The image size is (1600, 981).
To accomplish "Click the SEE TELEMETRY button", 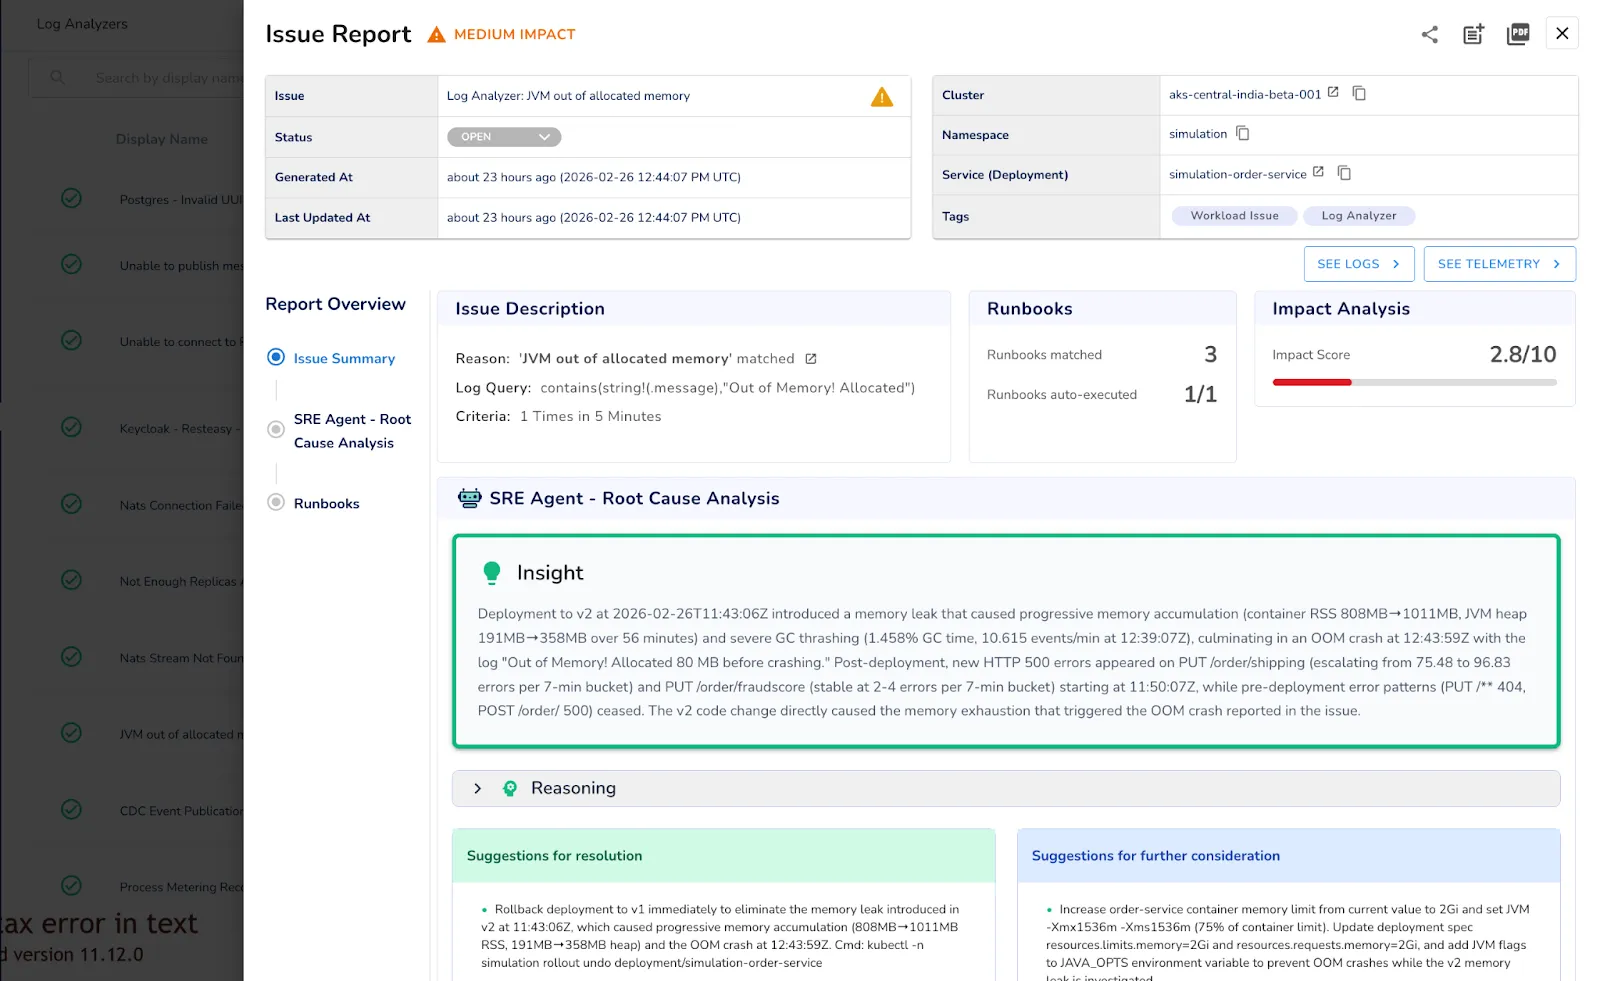I will pos(1500,264).
